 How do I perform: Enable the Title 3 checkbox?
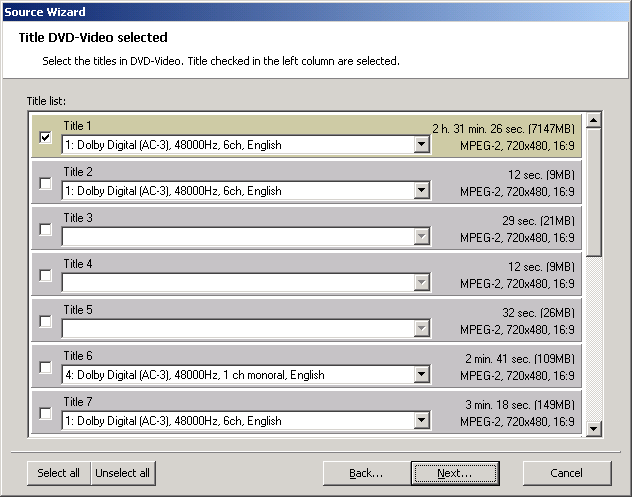point(45,229)
